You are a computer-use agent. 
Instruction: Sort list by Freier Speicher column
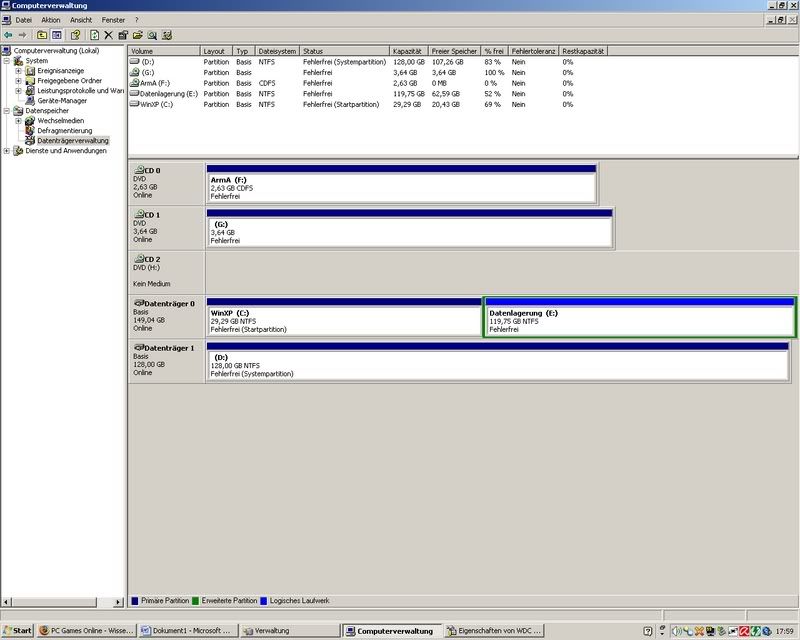[453, 50]
